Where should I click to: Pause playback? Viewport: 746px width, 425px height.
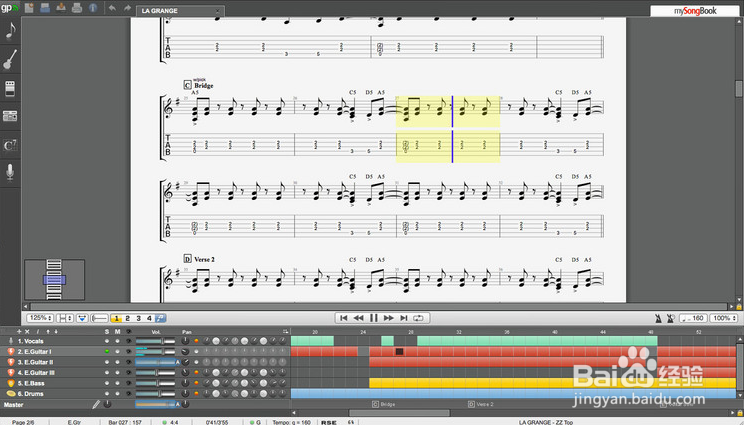pyautogui.click(x=373, y=318)
